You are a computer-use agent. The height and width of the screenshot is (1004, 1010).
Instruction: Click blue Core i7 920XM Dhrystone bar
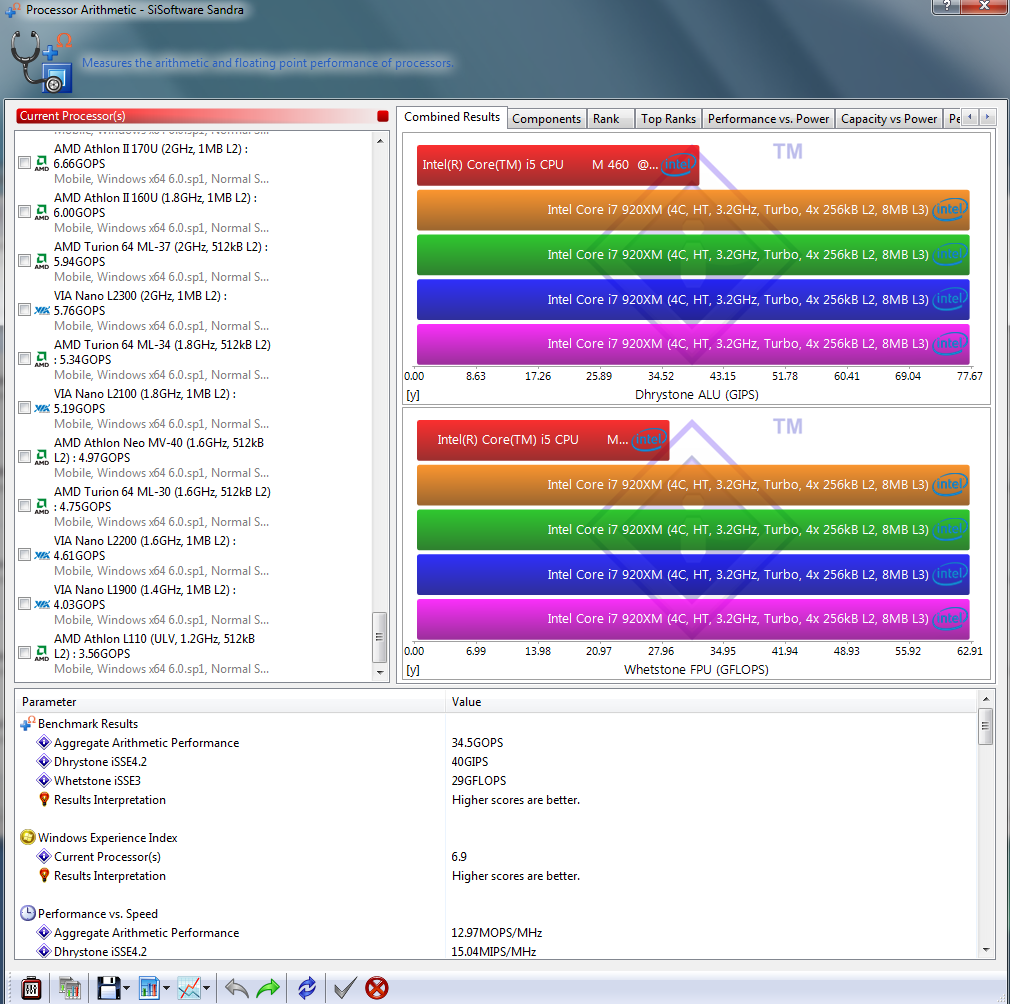tap(693, 299)
